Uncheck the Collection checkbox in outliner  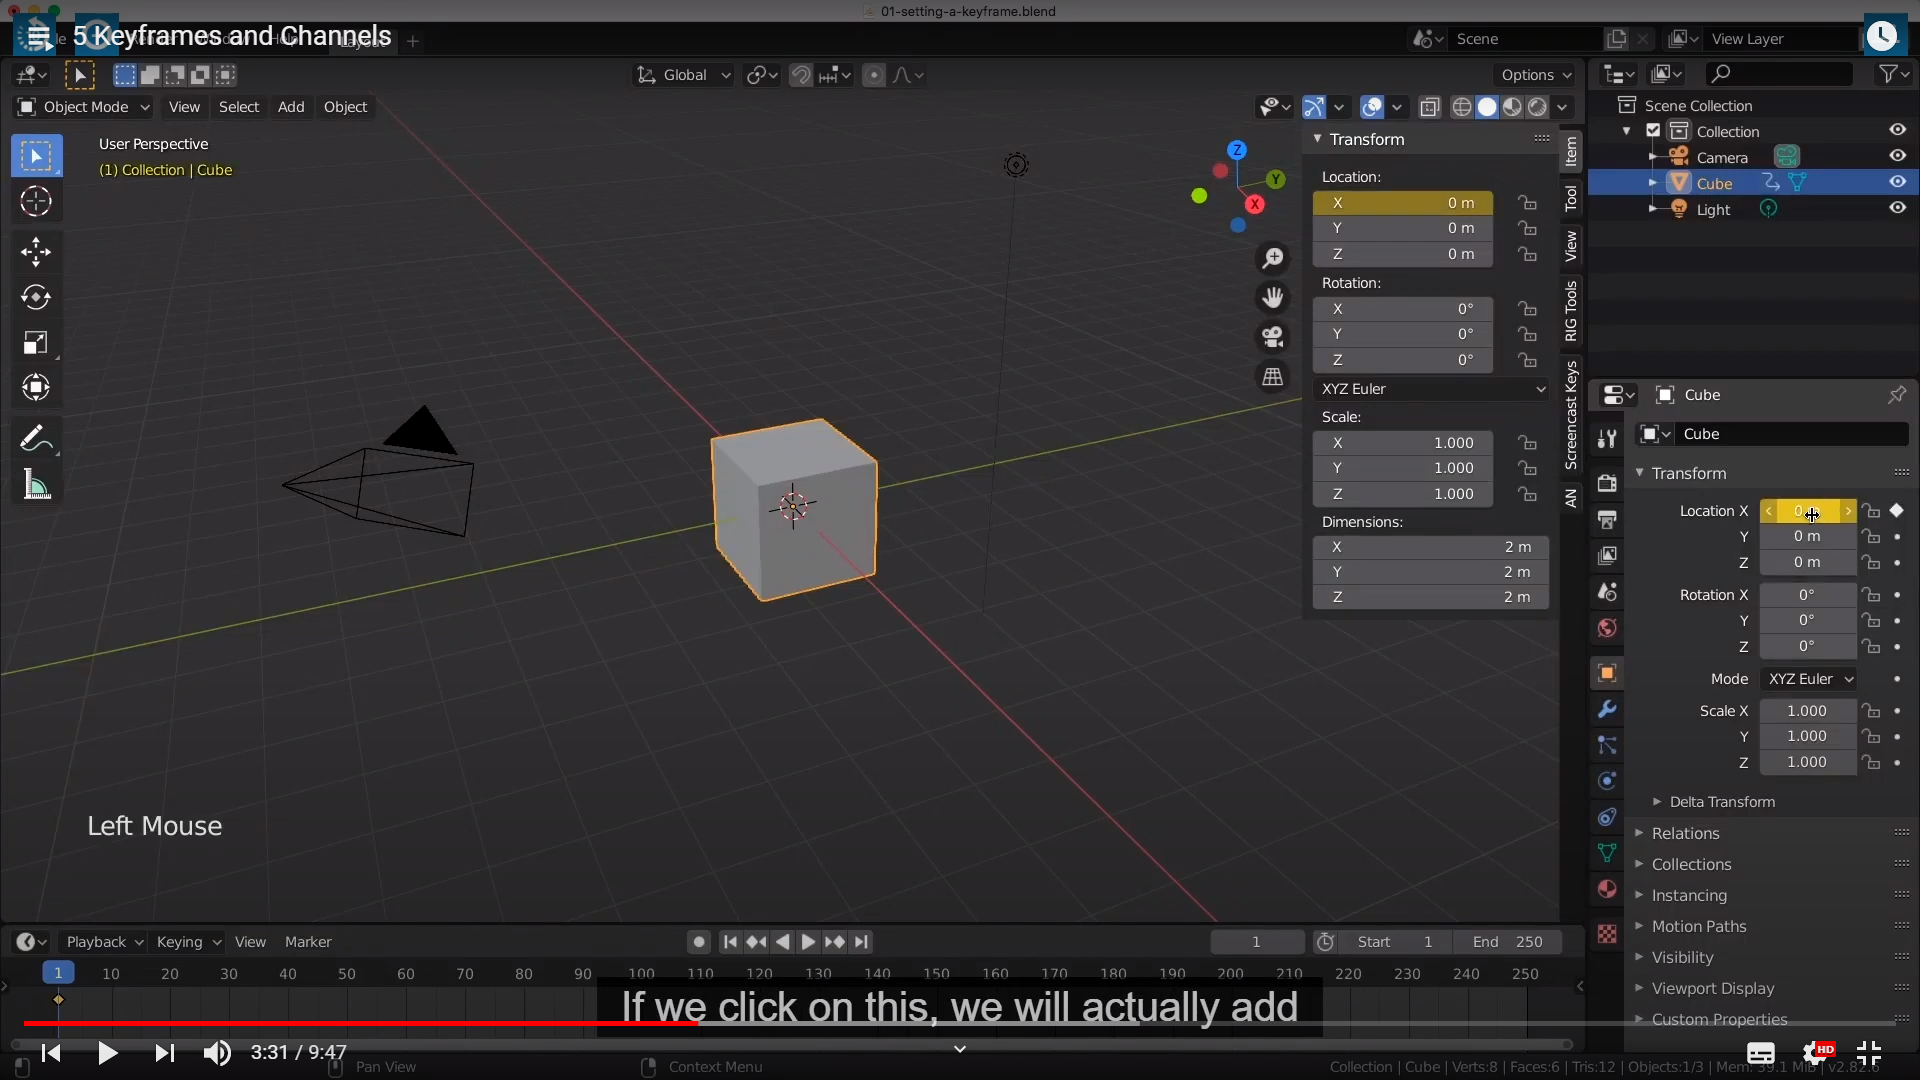coord(1653,131)
